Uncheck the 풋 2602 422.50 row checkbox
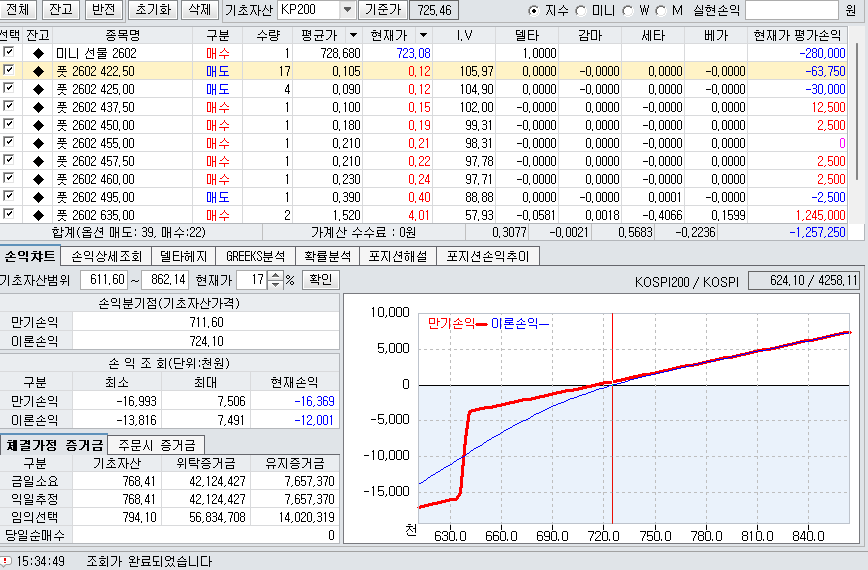 8,70
